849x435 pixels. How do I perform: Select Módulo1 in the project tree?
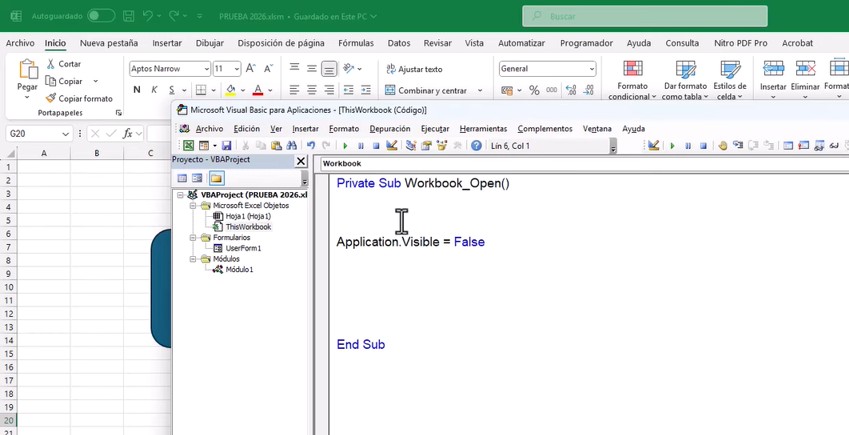pos(238,269)
